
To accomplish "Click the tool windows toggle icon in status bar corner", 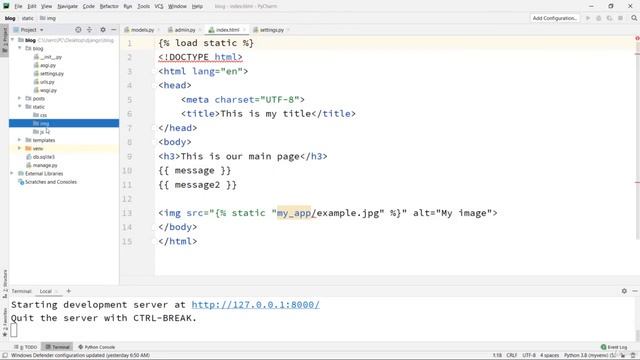I will (x=5, y=356).
